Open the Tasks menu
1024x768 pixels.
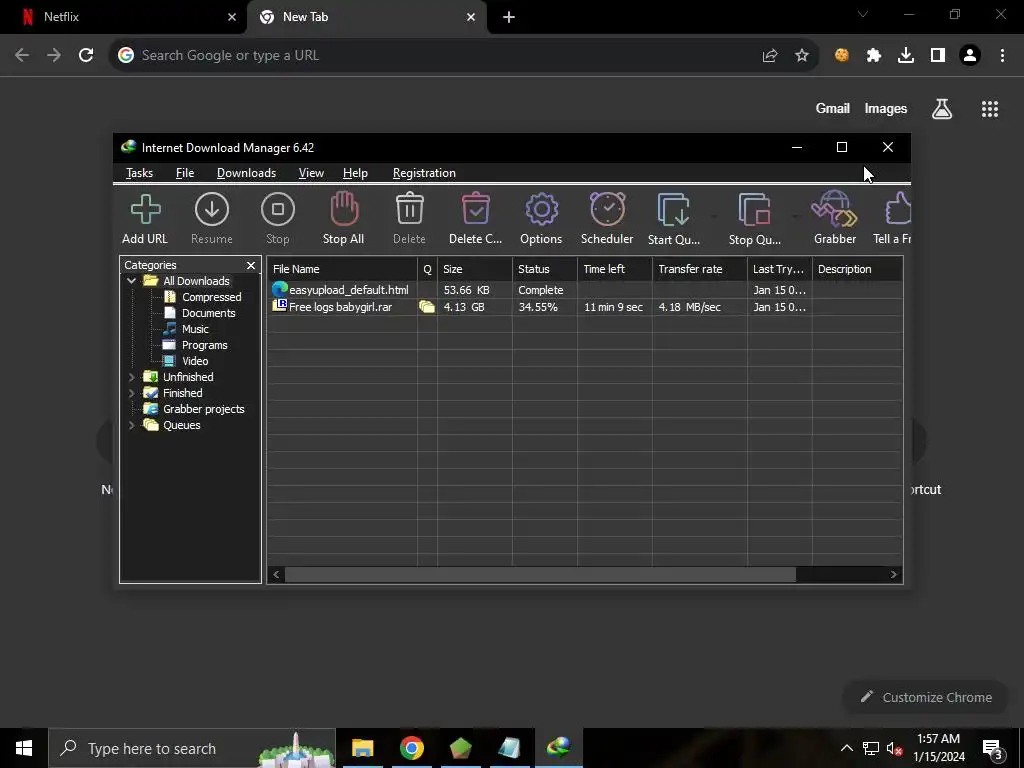139,173
